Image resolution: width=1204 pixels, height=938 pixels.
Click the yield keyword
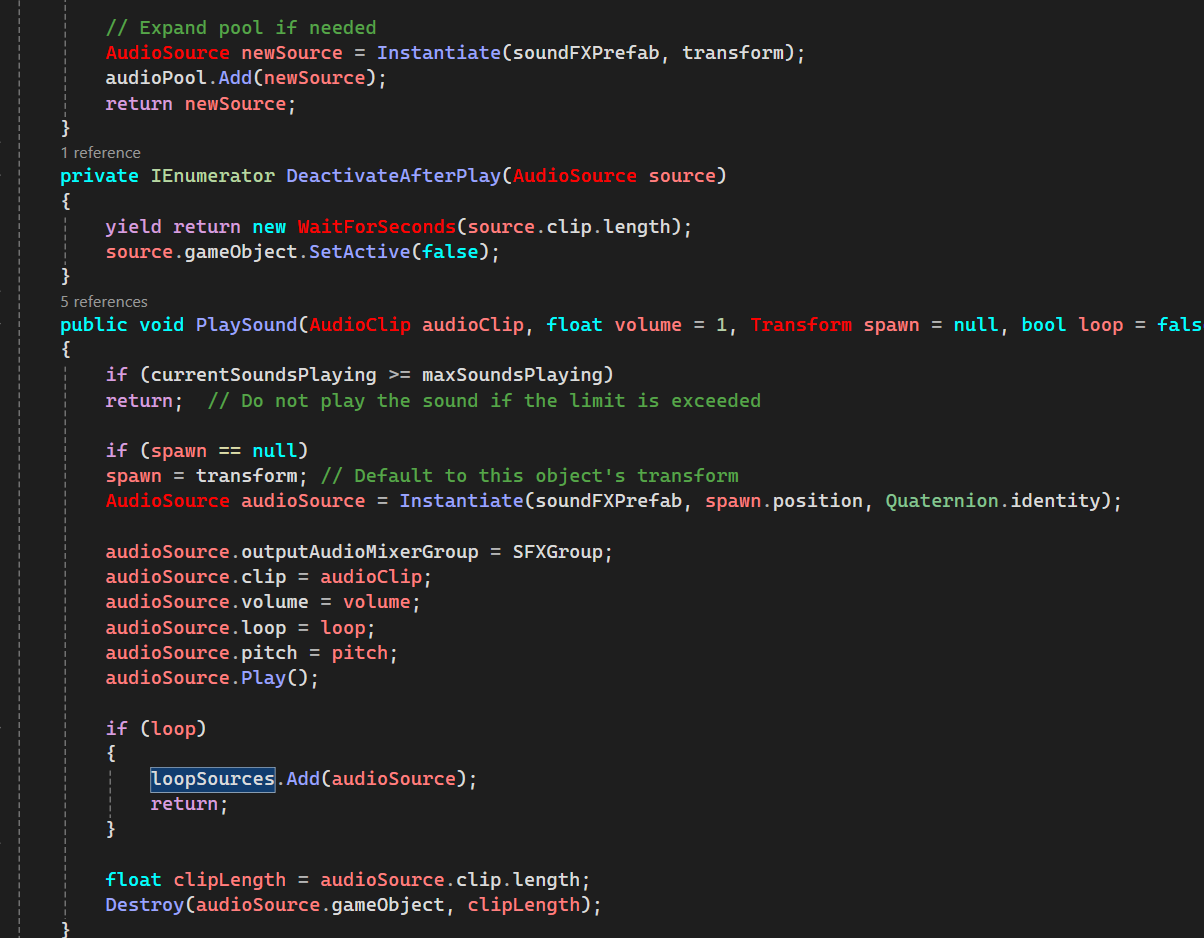tap(133, 227)
